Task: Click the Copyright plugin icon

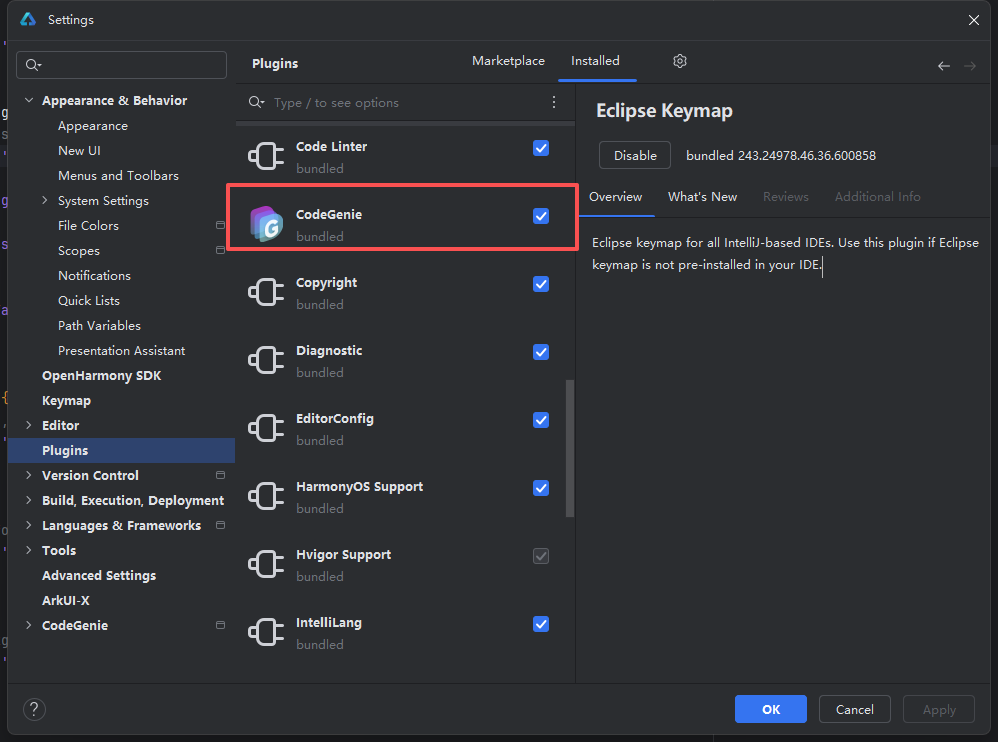Action: 266,292
